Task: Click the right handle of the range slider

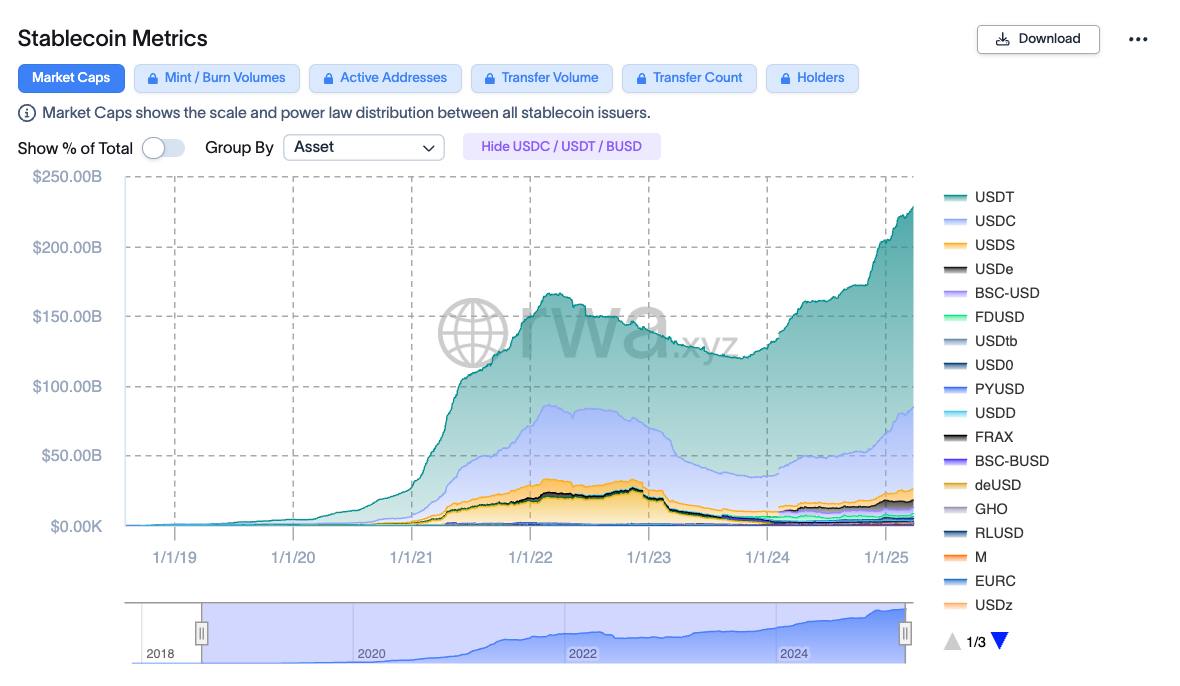Action: tap(905, 633)
